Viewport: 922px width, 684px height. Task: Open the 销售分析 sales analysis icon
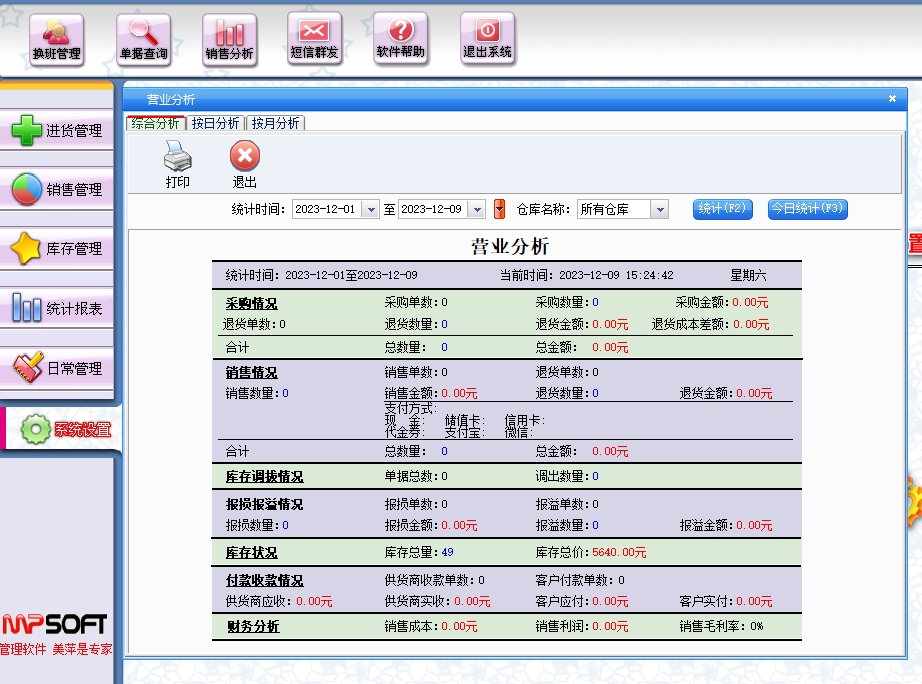(229, 41)
